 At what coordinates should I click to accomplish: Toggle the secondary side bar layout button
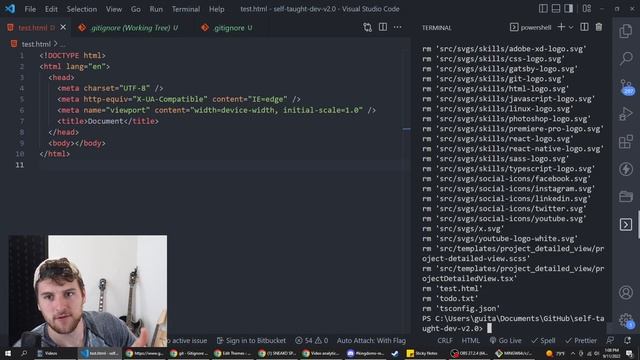pyautogui.click(x=569, y=9)
